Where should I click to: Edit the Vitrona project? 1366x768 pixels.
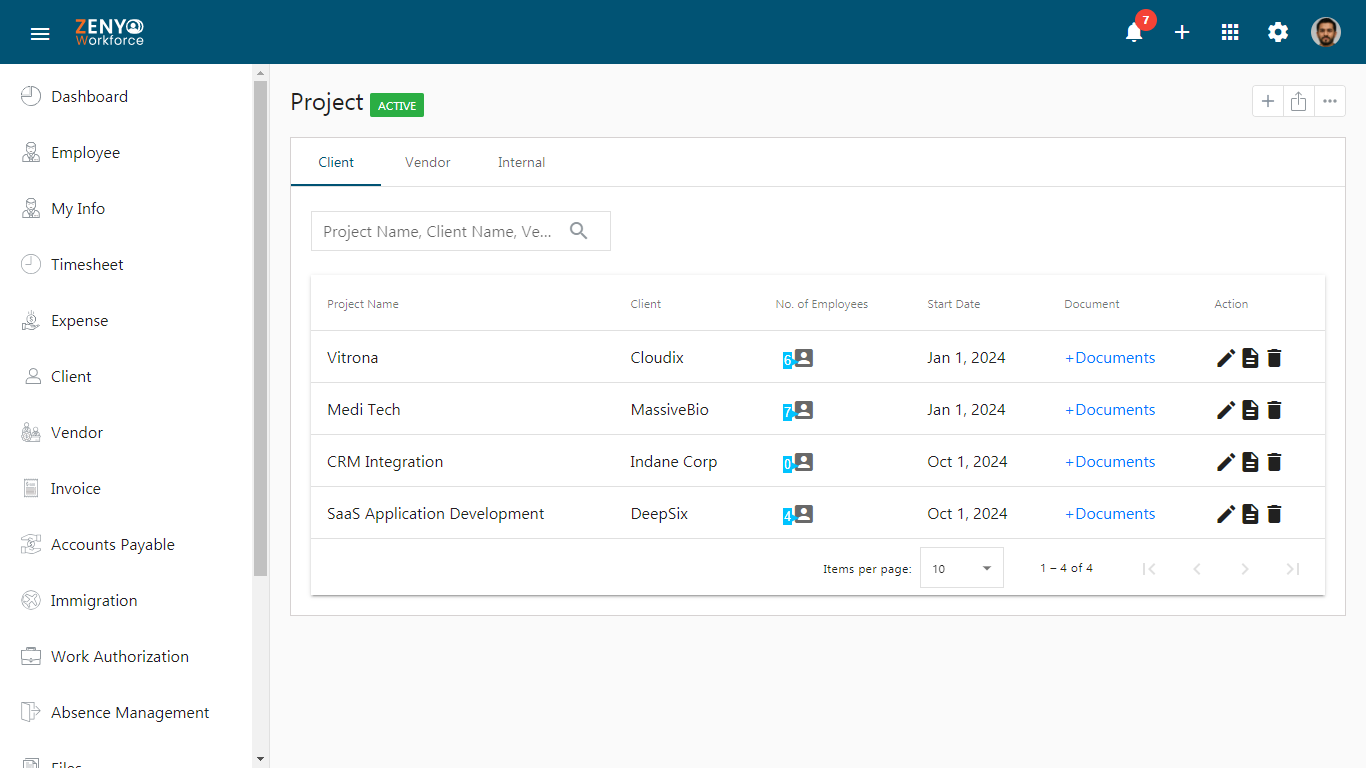[x=1226, y=358]
